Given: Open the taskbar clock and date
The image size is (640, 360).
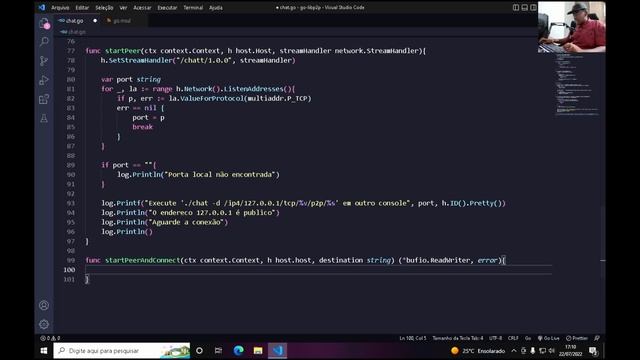Looking at the screenshot, I should (x=570, y=351).
